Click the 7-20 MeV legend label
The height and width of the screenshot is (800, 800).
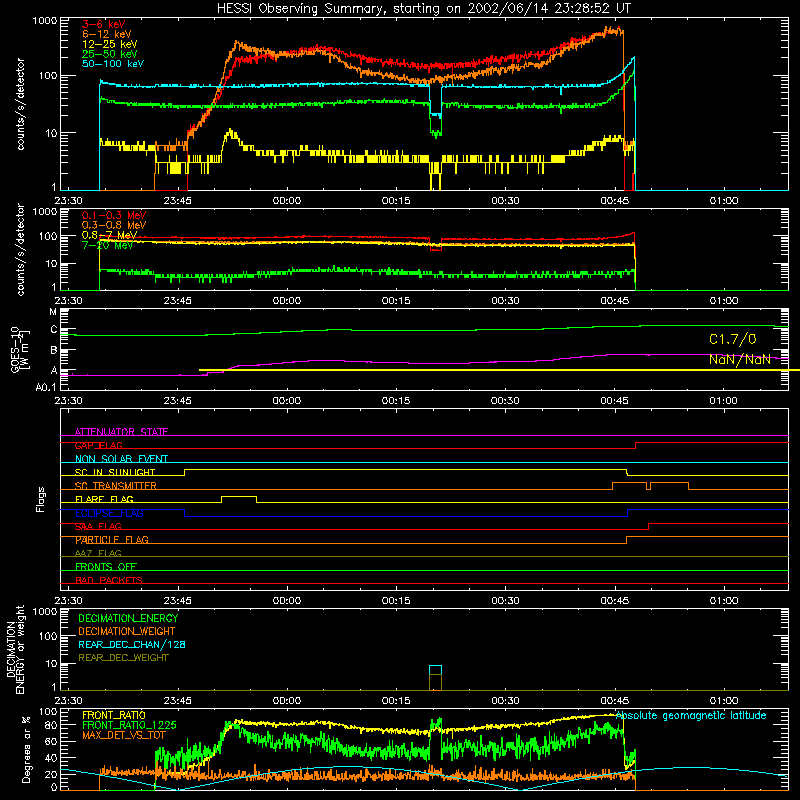pos(107,245)
